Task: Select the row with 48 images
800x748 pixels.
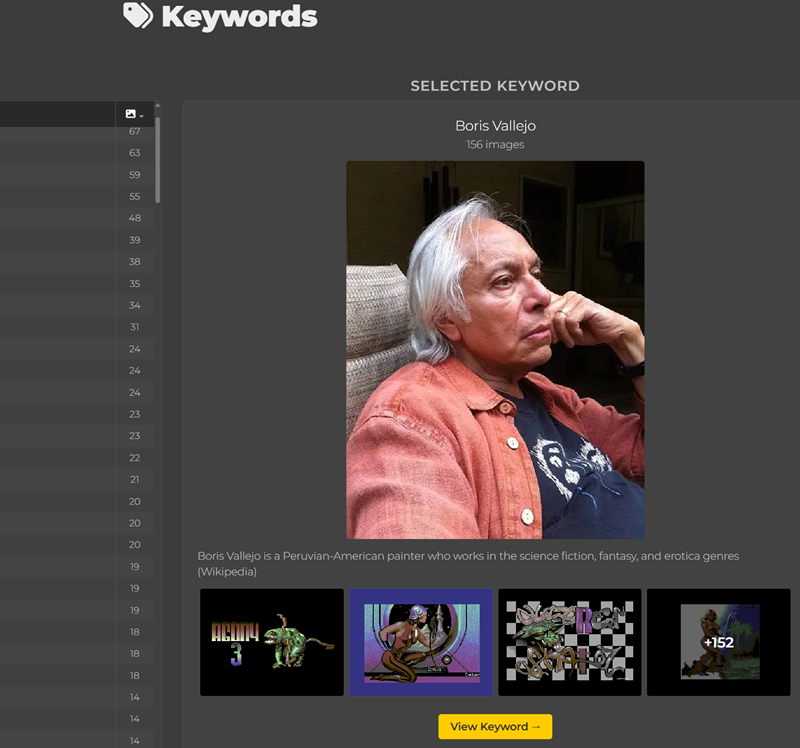Action: click(77, 218)
